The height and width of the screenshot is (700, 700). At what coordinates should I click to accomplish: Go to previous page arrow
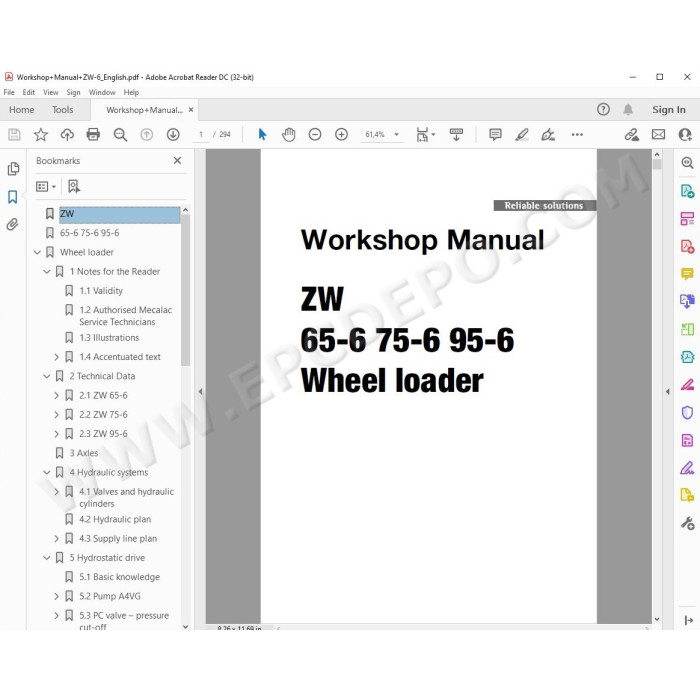click(x=146, y=134)
